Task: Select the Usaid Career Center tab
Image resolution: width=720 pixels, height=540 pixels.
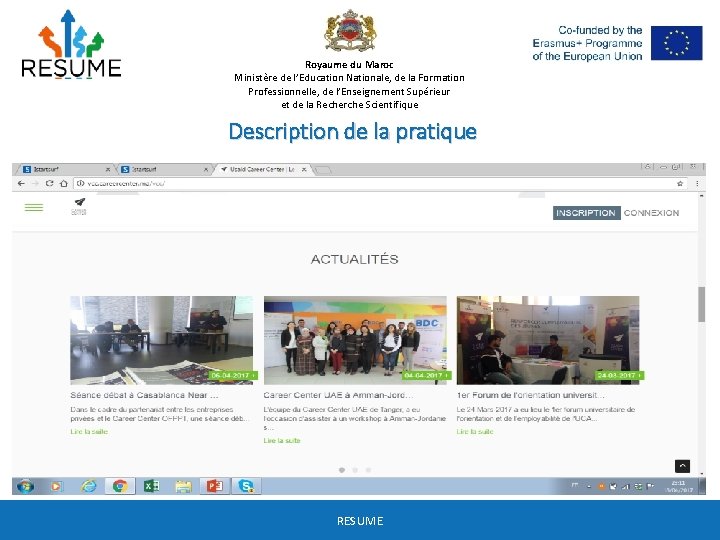Action: coord(262,169)
